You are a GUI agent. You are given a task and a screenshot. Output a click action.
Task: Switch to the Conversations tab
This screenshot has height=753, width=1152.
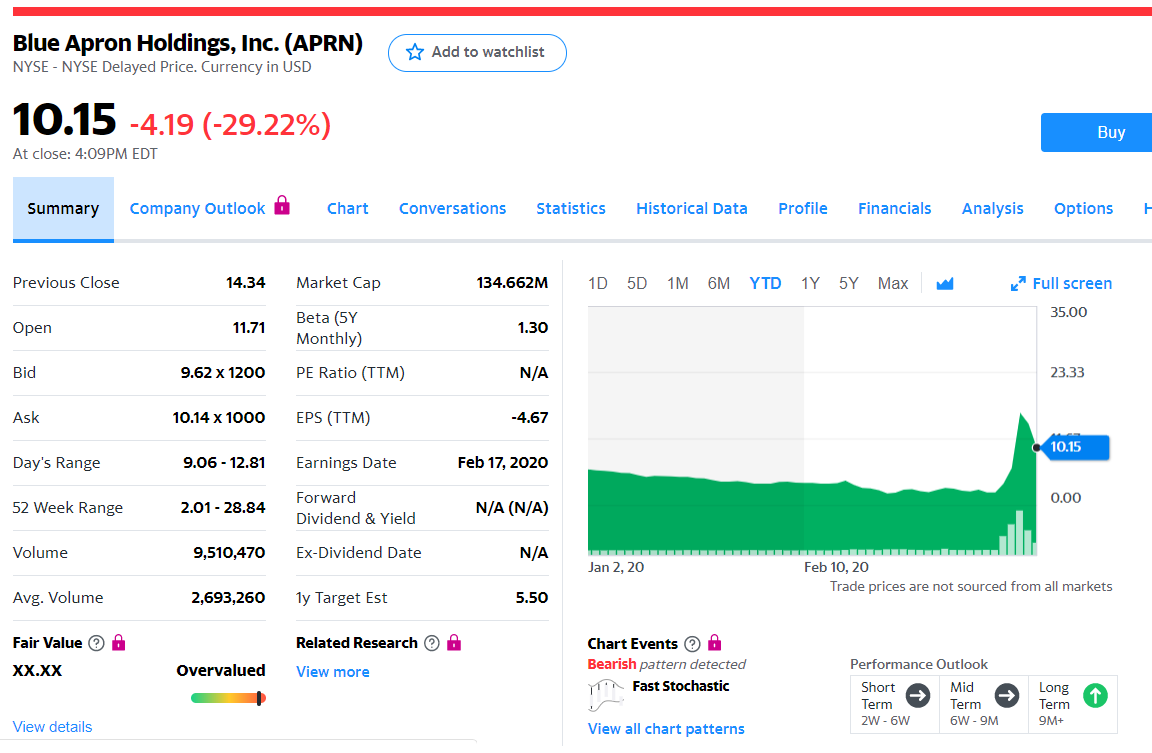[453, 209]
